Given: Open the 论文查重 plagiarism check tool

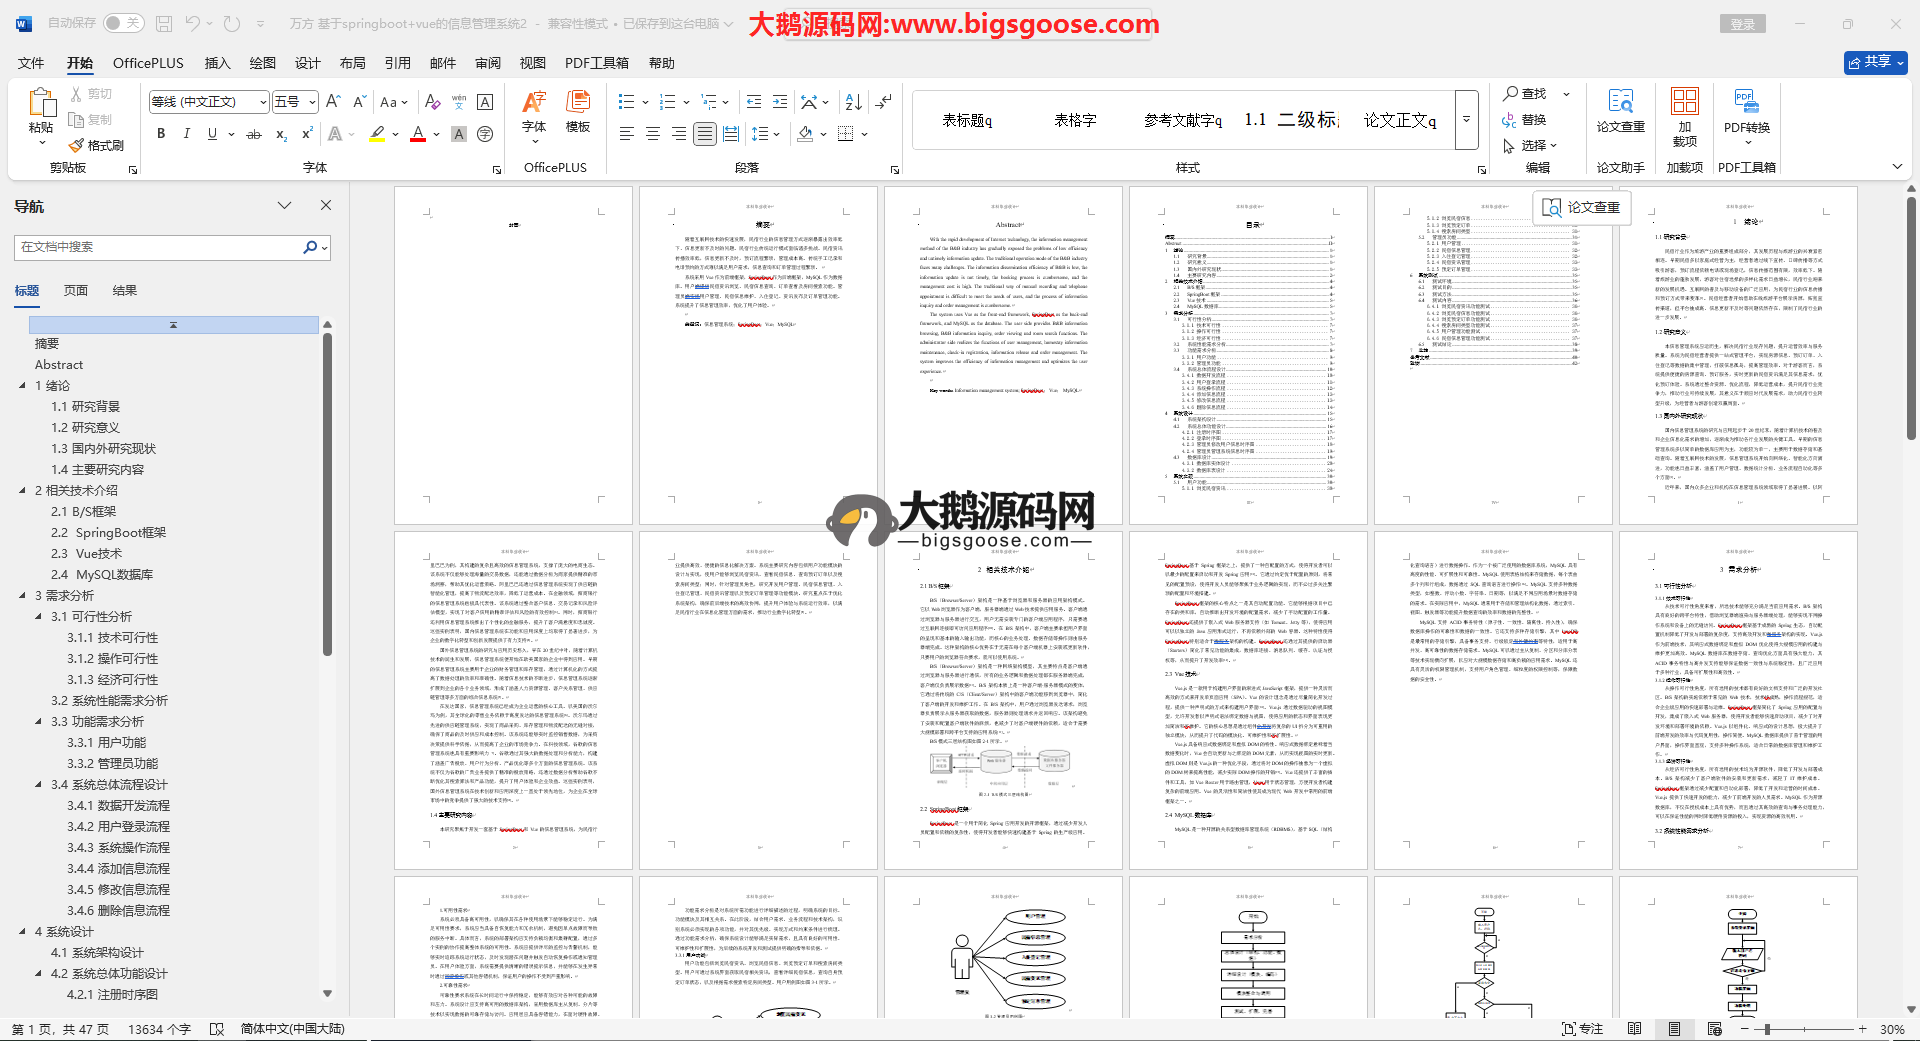Looking at the screenshot, I should (x=1620, y=110).
